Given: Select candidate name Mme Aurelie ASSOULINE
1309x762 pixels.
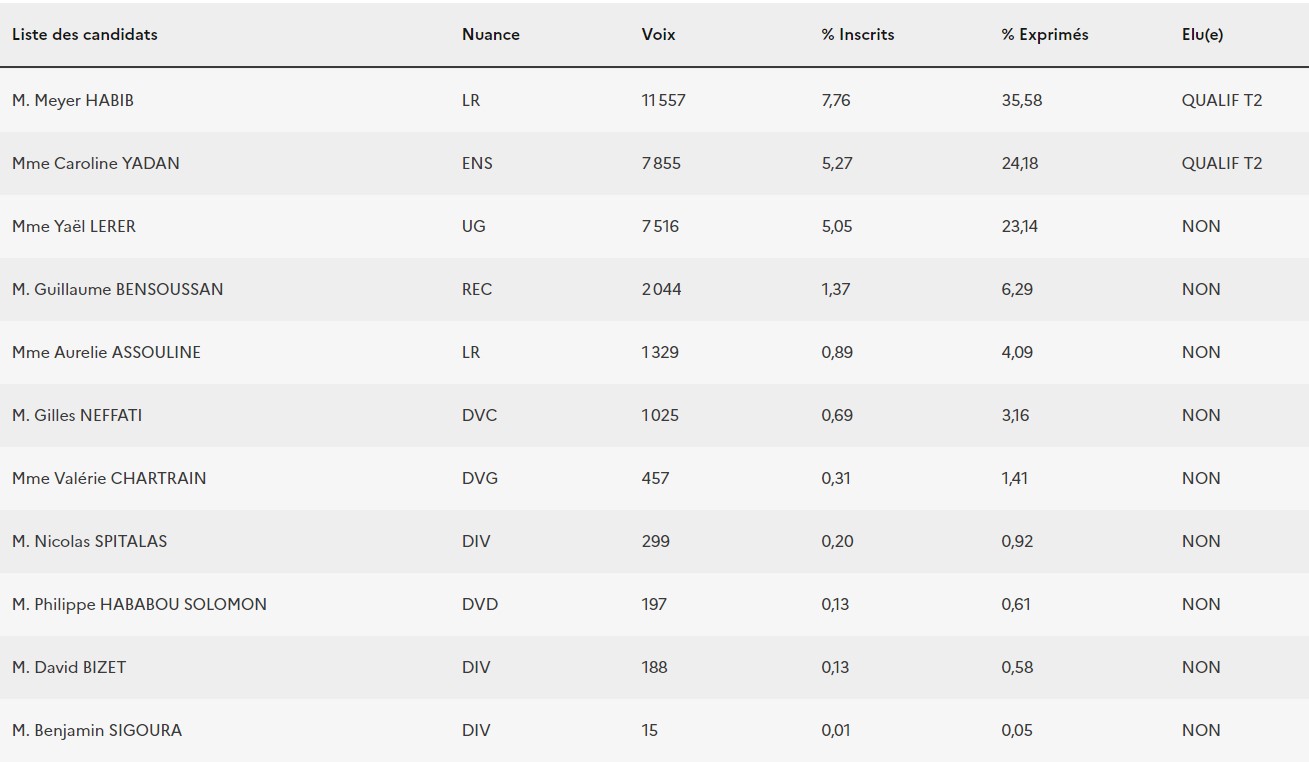Looking at the screenshot, I should coord(106,352).
